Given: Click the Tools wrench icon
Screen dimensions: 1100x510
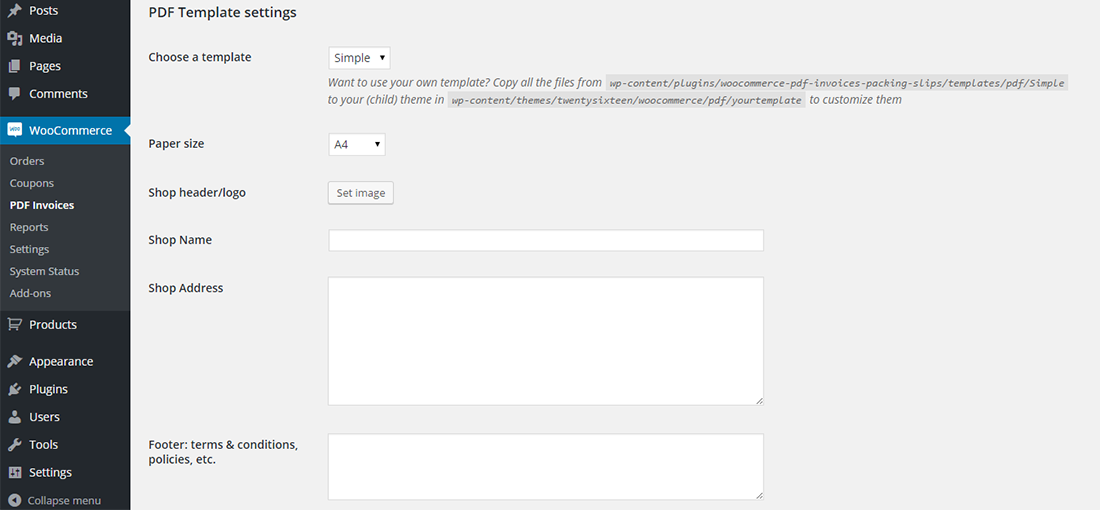Looking at the screenshot, I should pos(15,445).
